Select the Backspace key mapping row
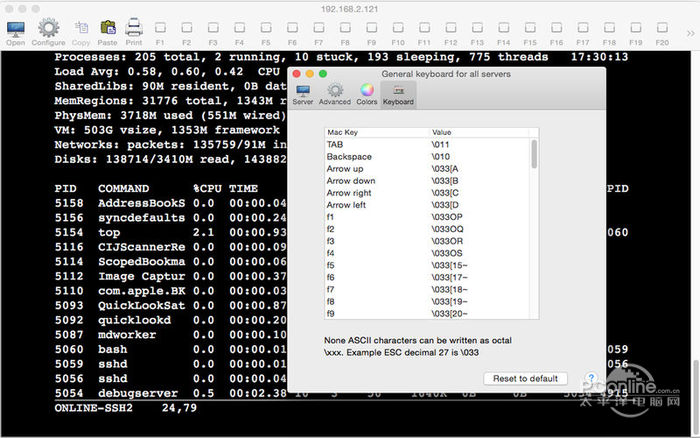This screenshot has width=700, height=438. tap(428, 157)
